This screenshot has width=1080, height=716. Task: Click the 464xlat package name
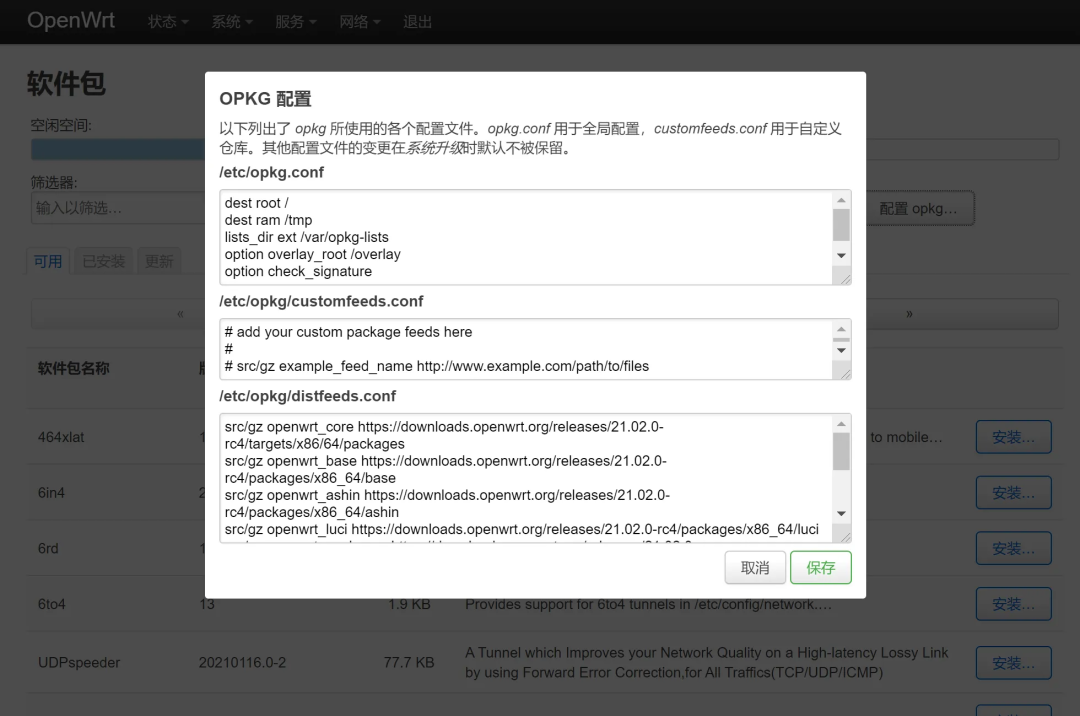61,437
